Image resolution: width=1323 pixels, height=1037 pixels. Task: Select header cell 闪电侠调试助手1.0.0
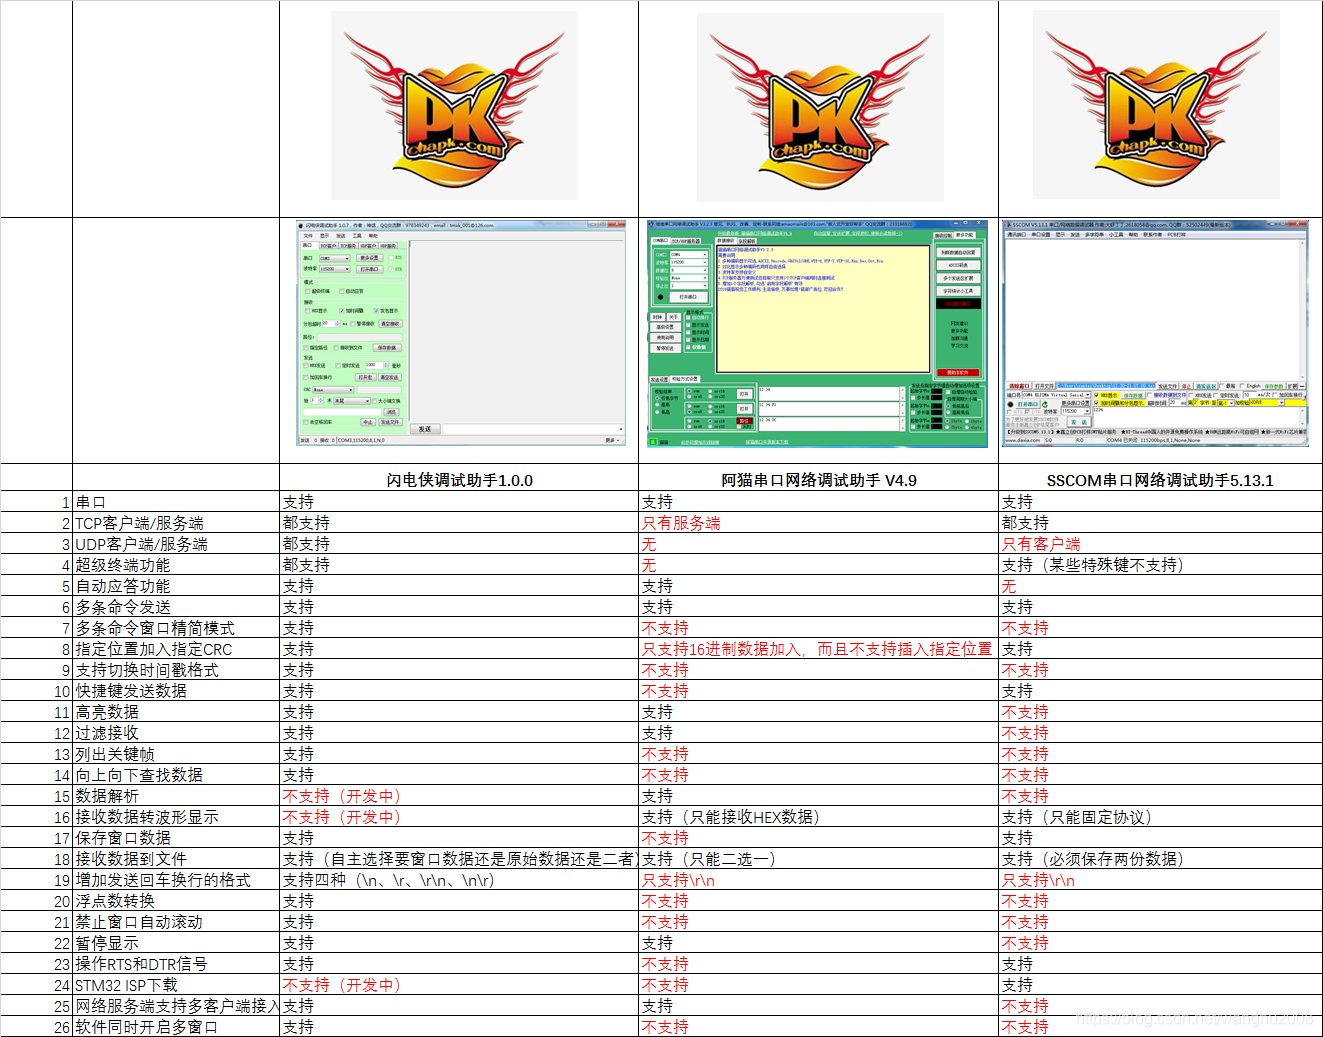pos(459,480)
